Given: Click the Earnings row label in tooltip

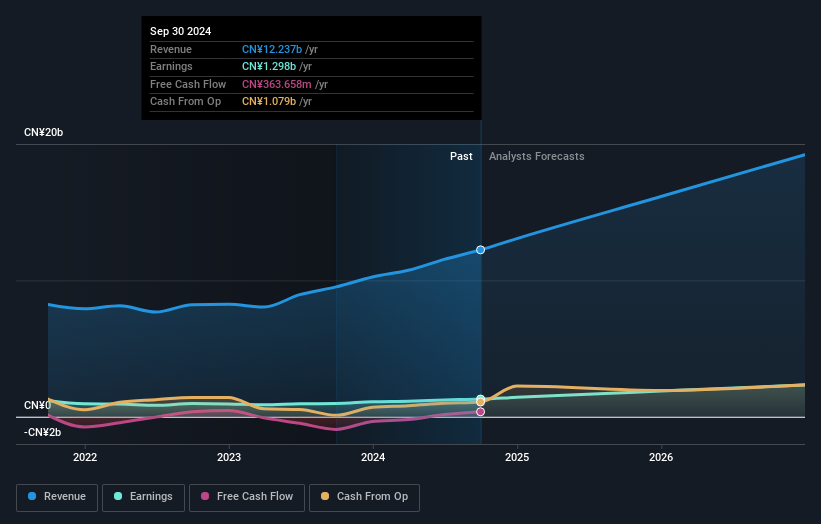Looking at the screenshot, I should (171, 66).
